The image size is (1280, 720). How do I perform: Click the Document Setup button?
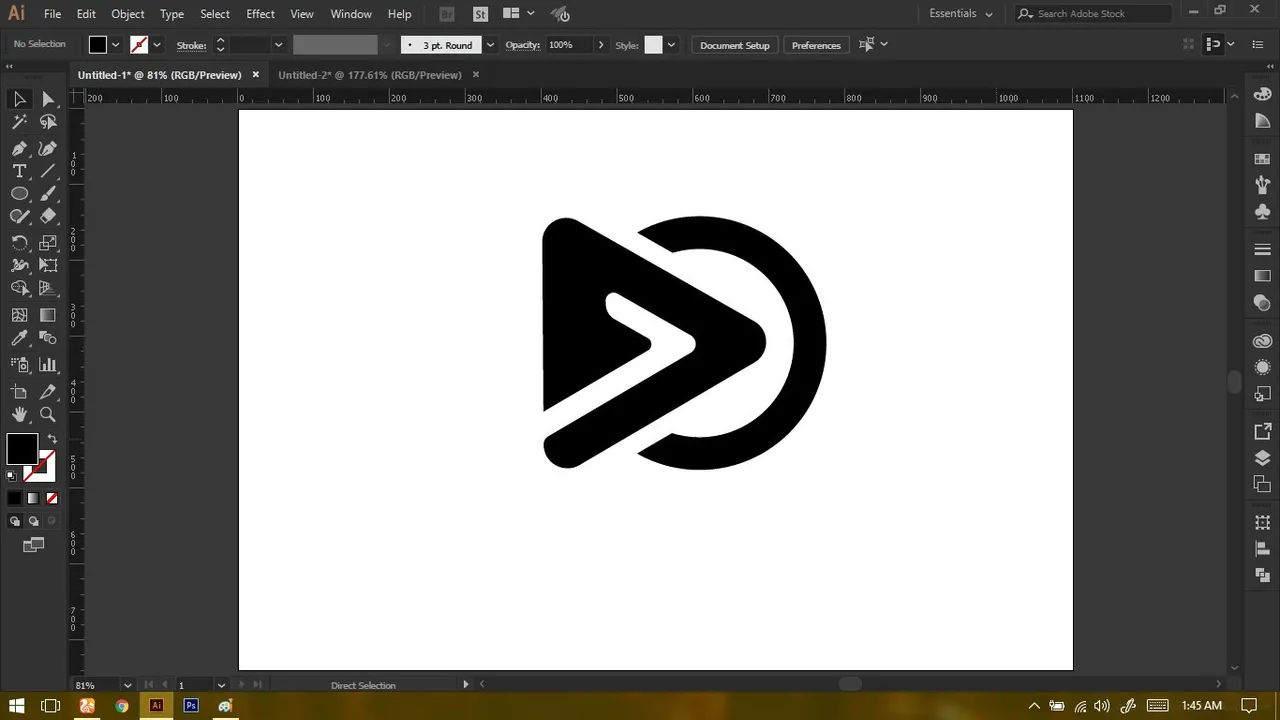point(735,45)
